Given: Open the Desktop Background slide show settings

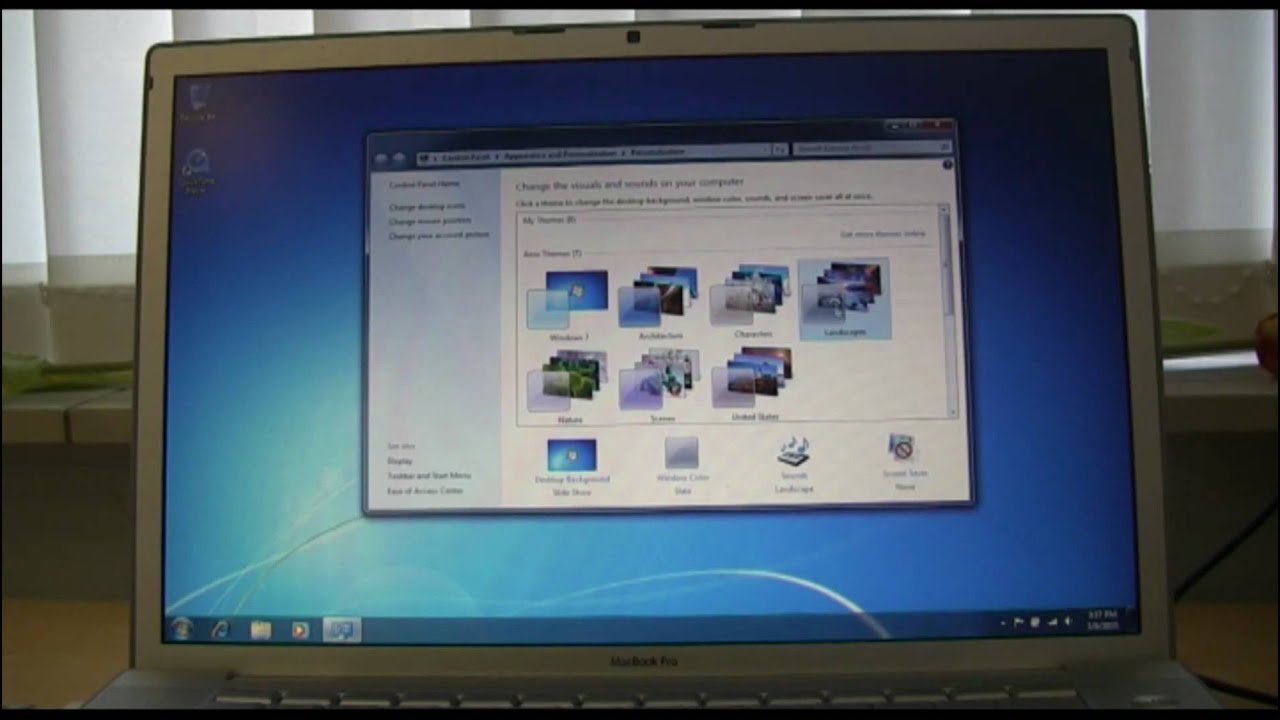Looking at the screenshot, I should [x=572, y=457].
